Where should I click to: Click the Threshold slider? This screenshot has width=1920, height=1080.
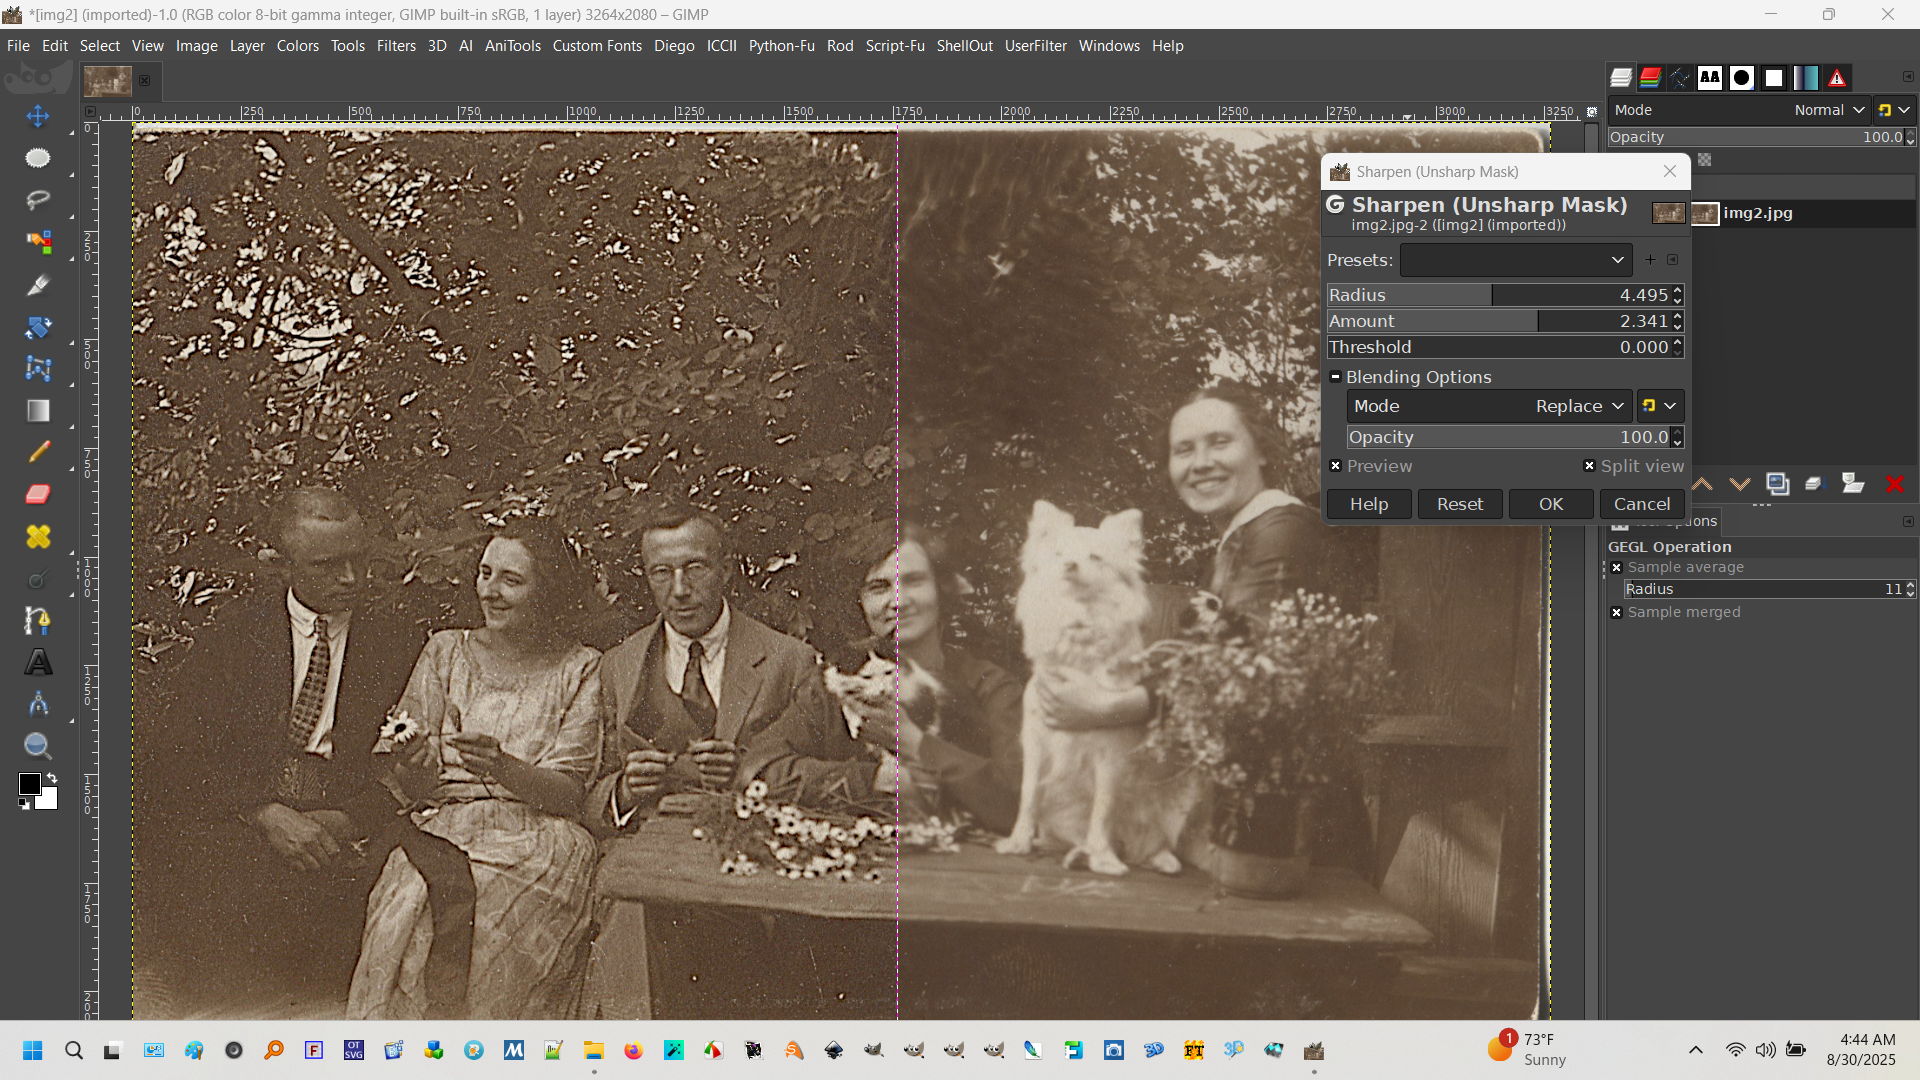[x=1499, y=347]
